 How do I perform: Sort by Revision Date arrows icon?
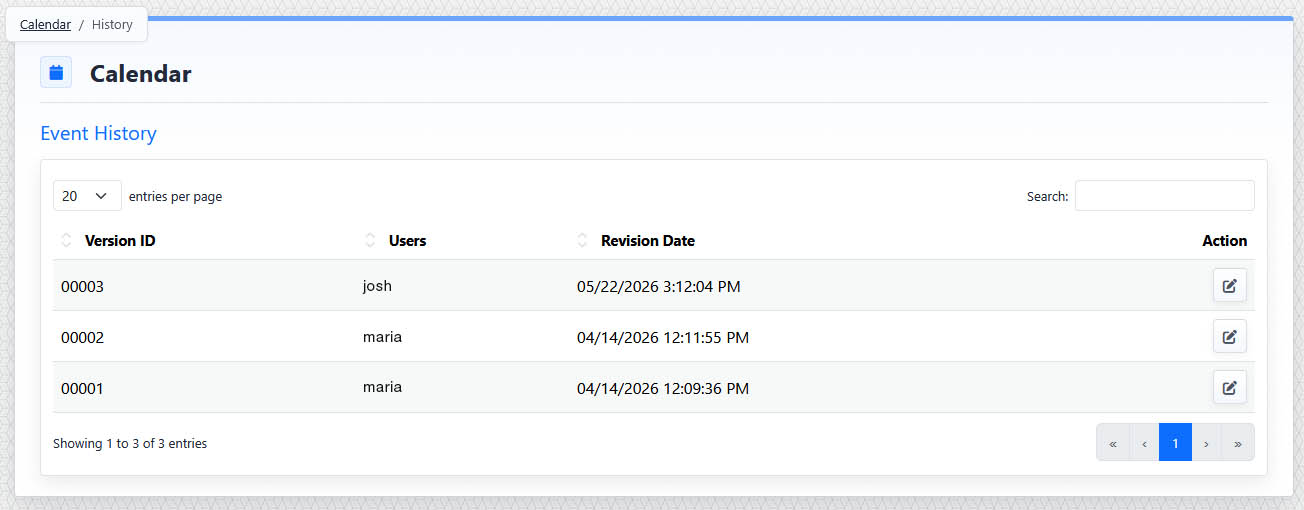(583, 240)
